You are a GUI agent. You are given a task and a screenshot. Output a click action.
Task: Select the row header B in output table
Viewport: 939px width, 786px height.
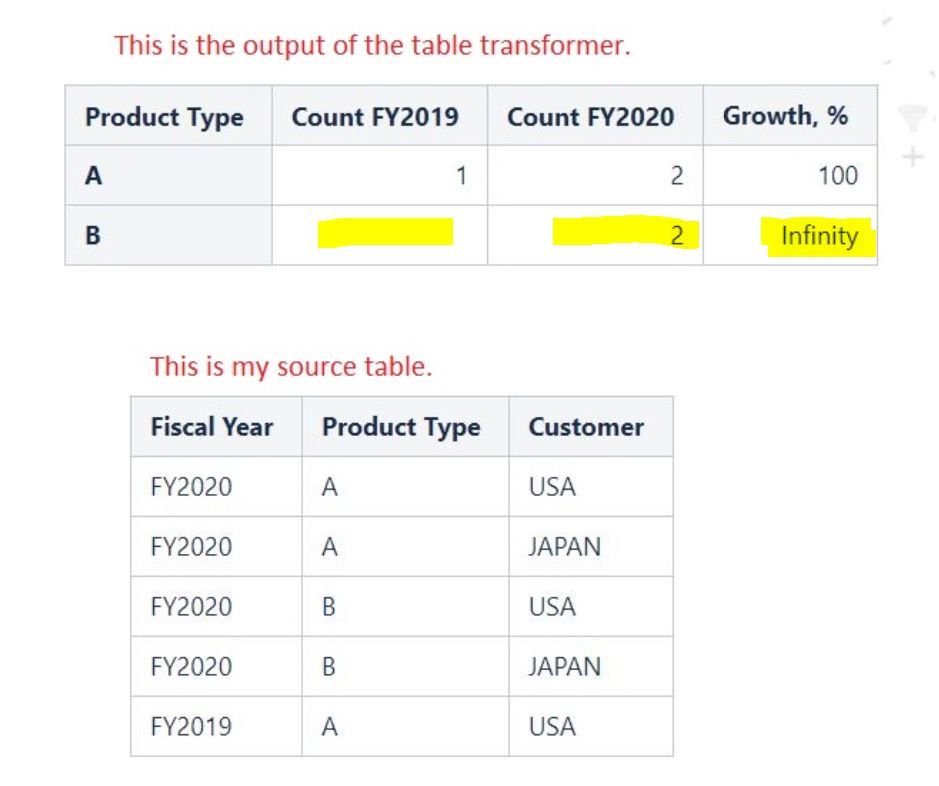[x=168, y=235]
